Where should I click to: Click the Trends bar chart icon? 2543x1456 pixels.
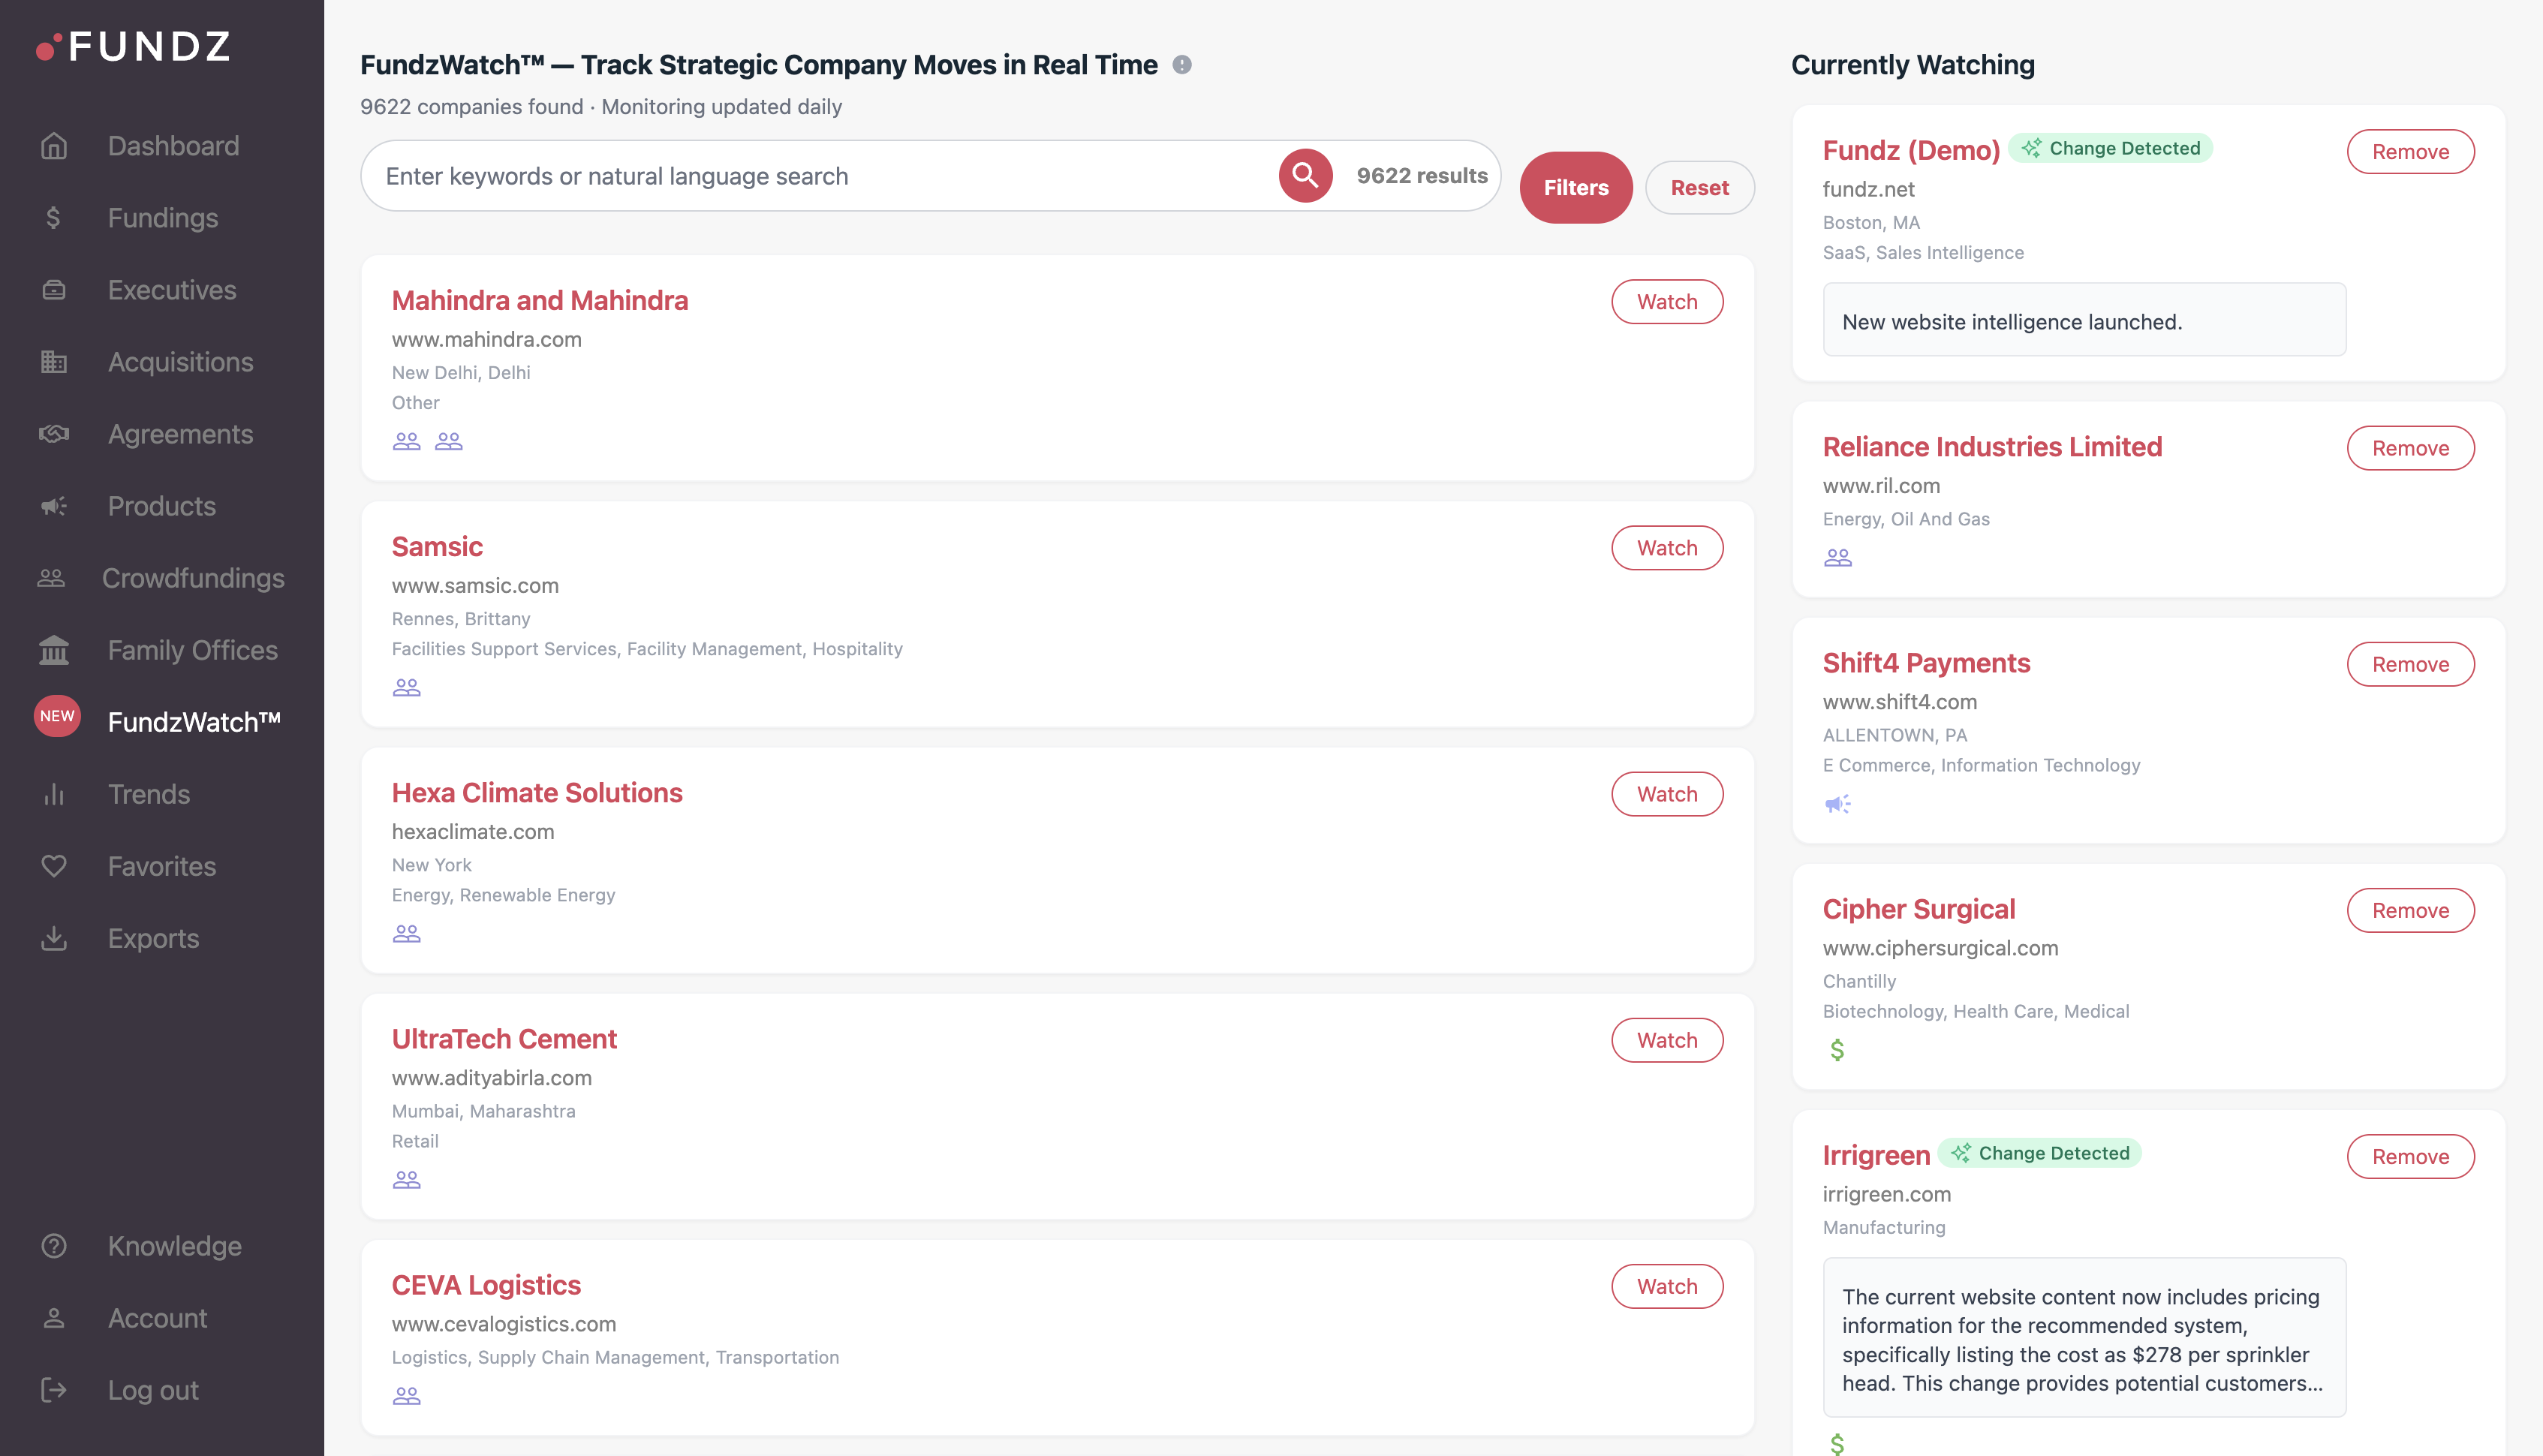(54, 794)
